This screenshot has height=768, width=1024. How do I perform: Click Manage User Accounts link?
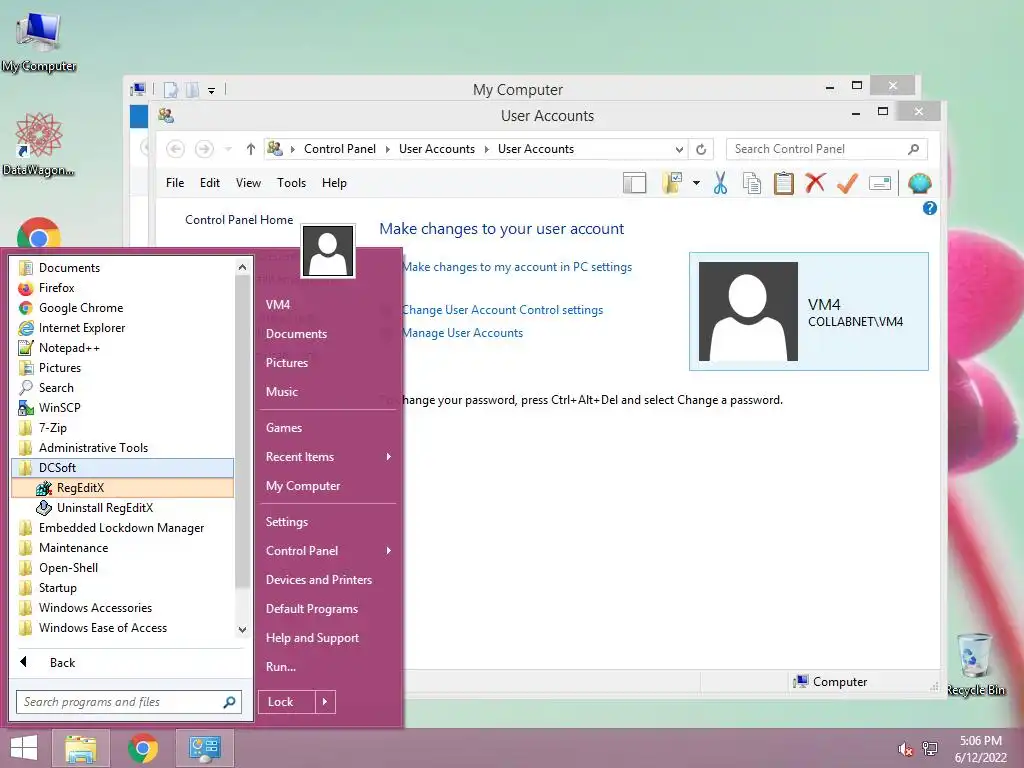pyautogui.click(x=462, y=333)
